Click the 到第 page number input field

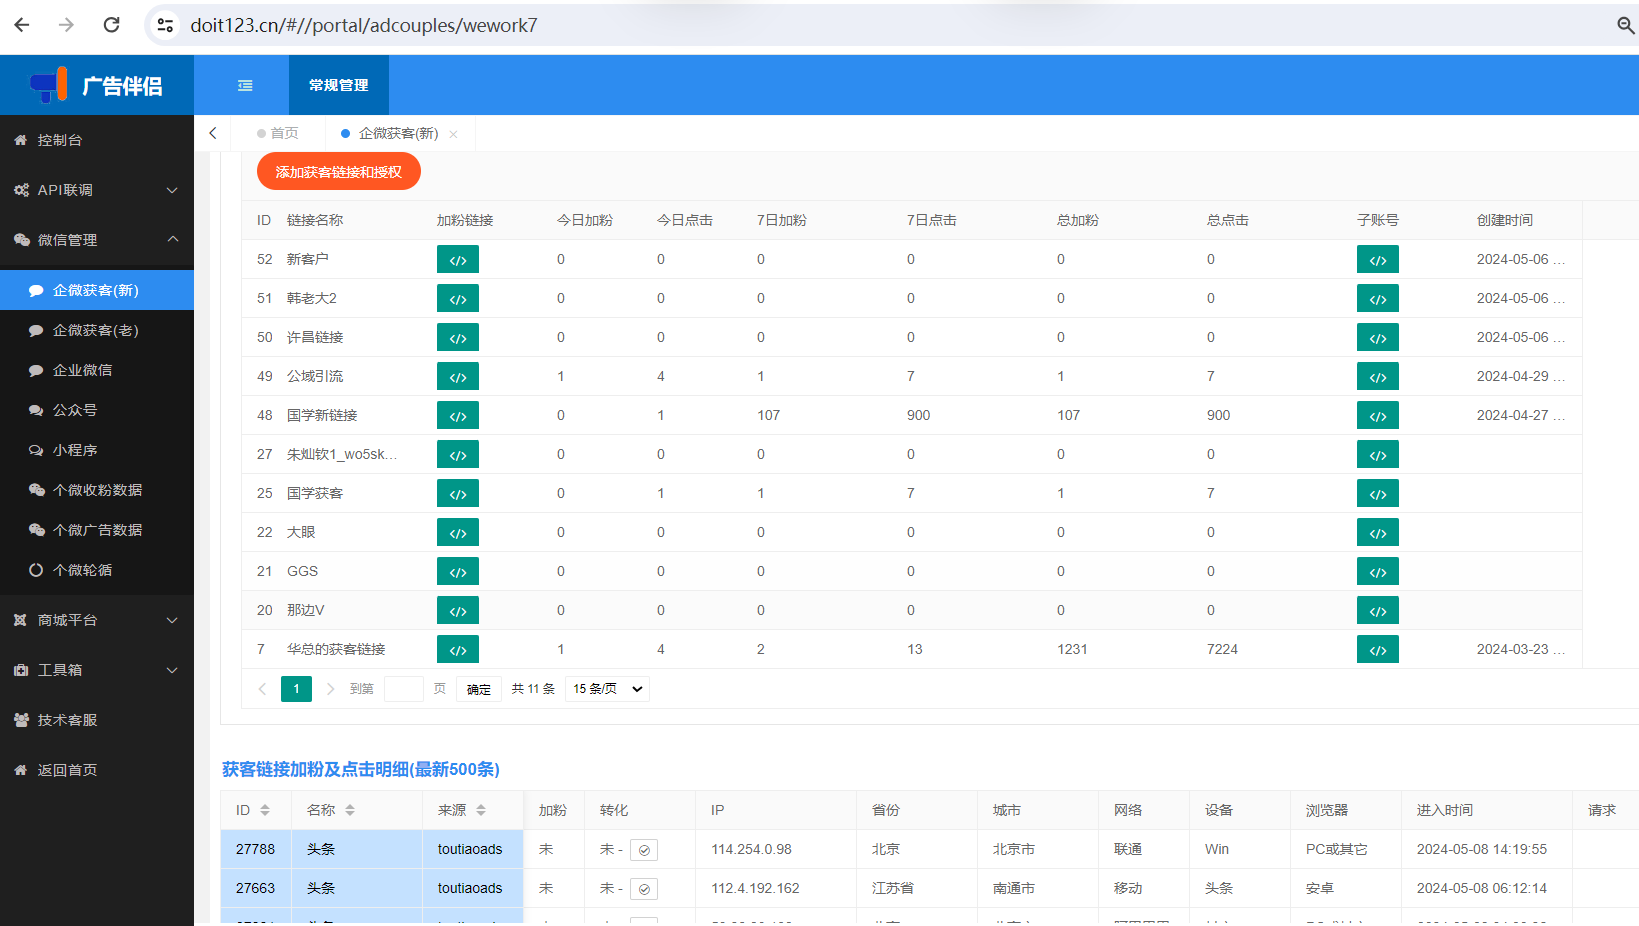click(x=404, y=689)
